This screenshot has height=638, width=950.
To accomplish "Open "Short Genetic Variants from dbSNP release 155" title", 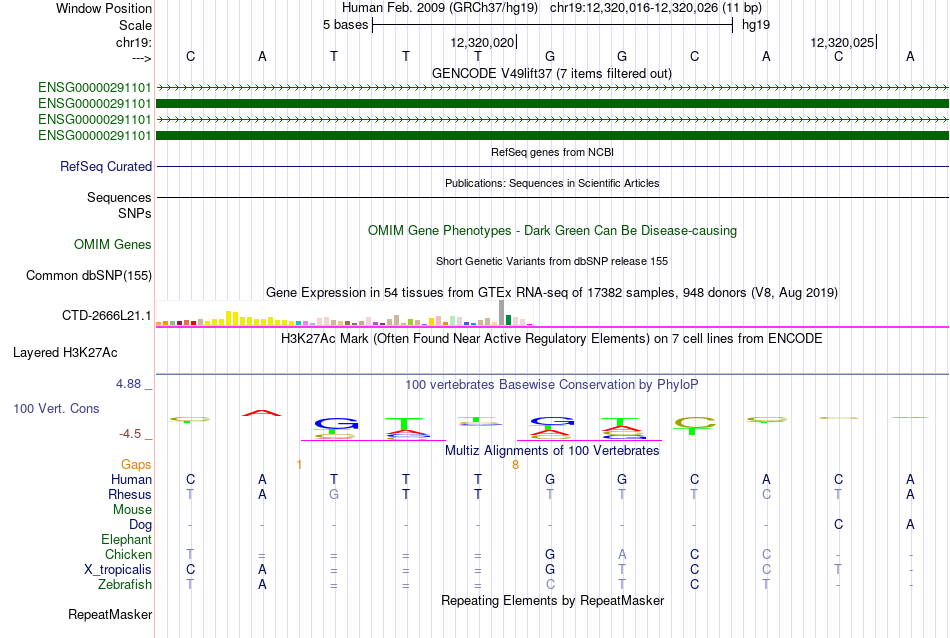I will [x=552, y=261].
